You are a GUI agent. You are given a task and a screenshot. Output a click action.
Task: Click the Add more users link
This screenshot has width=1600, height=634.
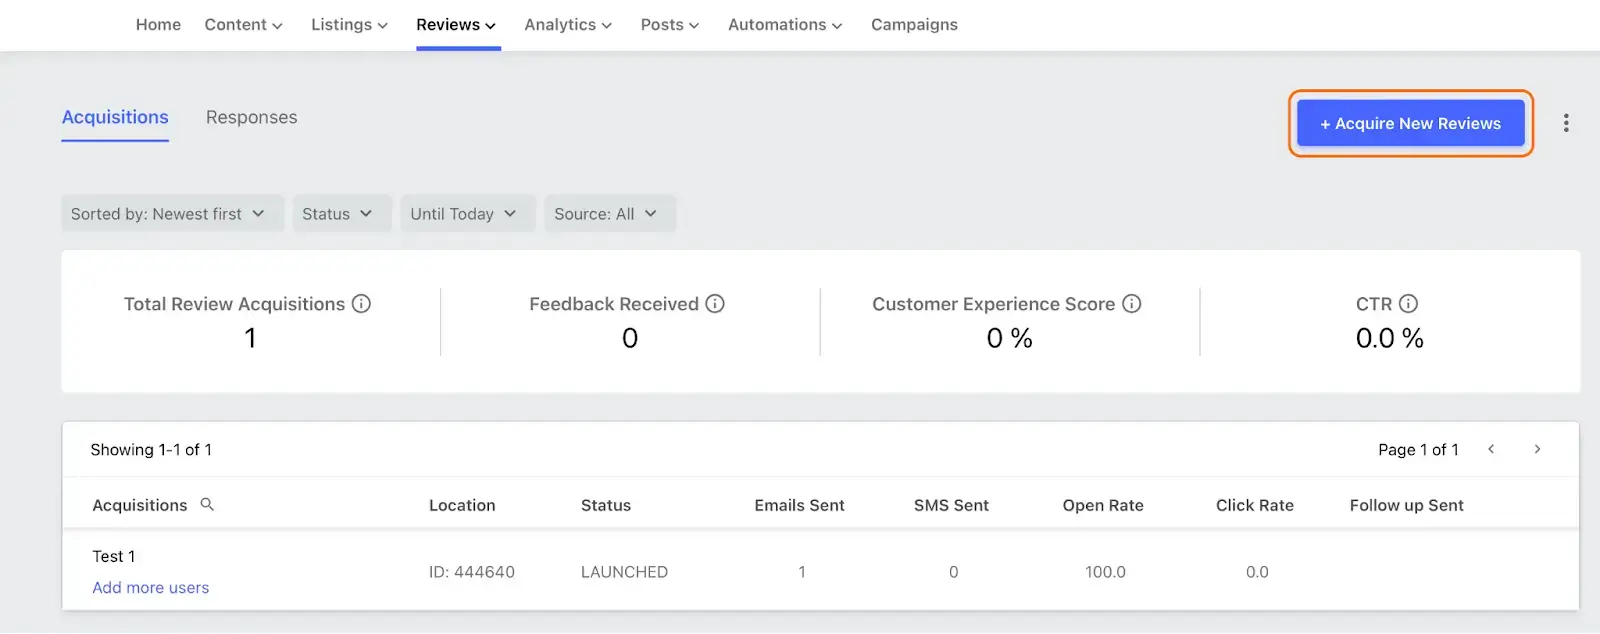(151, 588)
